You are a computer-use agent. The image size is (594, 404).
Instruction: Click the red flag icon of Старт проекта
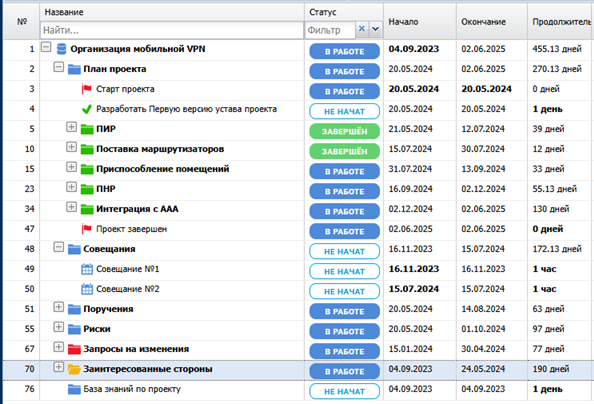pos(86,89)
